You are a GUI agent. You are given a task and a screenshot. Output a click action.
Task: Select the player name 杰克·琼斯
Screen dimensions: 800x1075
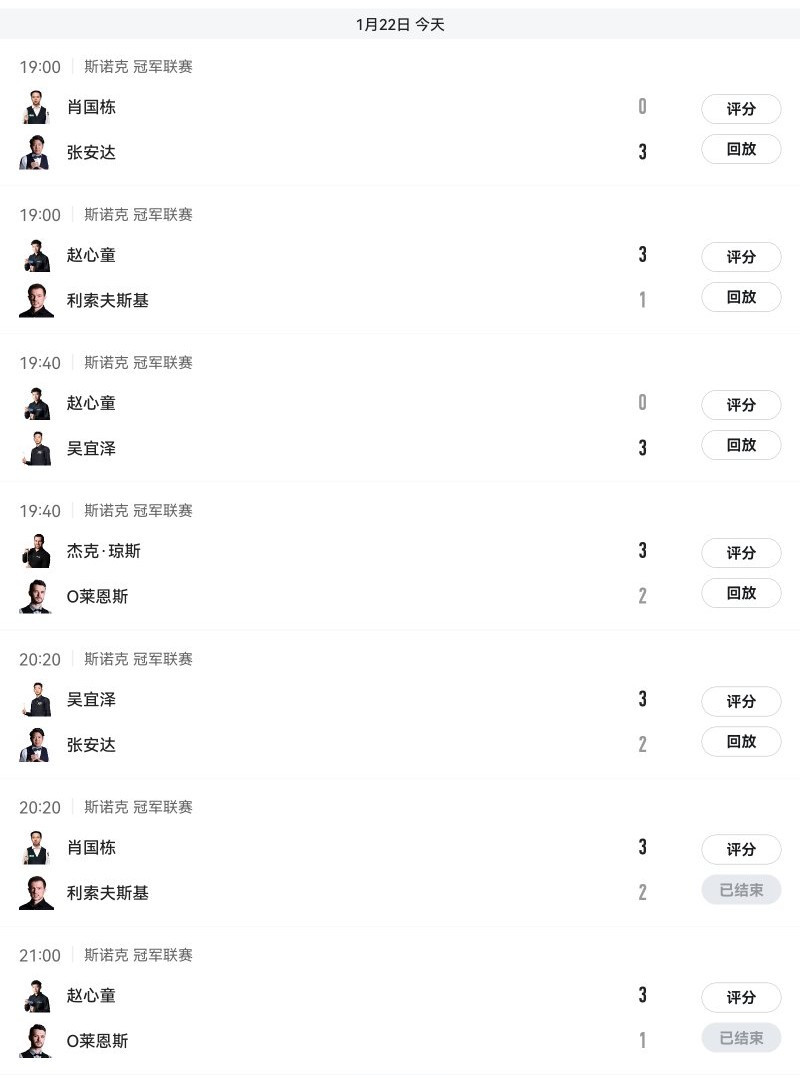click(104, 551)
